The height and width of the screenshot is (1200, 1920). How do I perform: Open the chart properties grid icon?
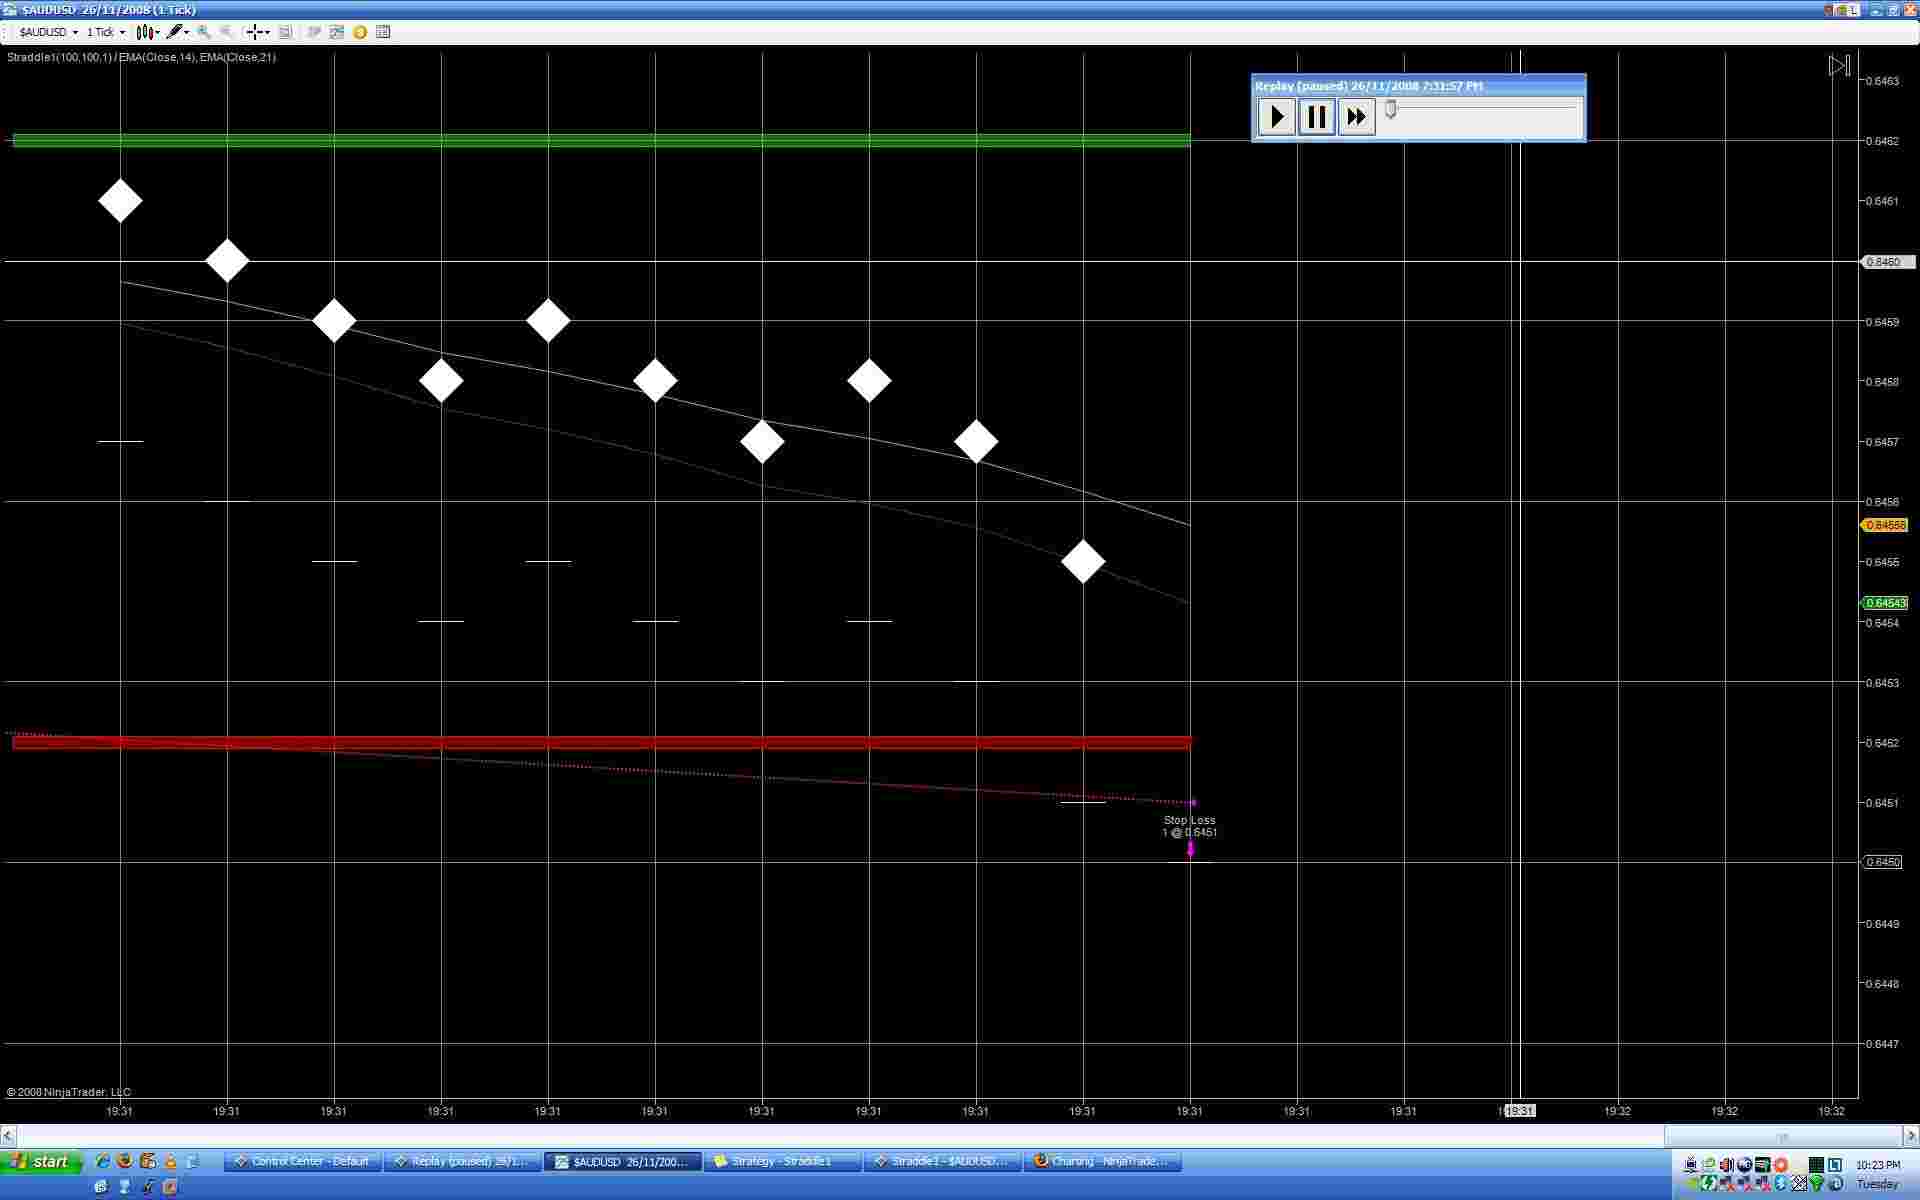(x=383, y=32)
